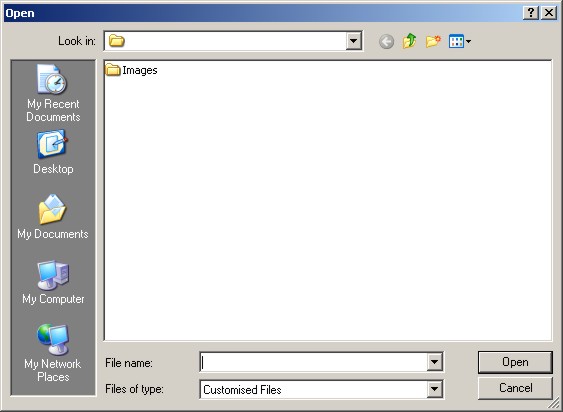Open My Recent Documents shortcut
The height and width of the screenshot is (412, 563).
pos(53,93)
